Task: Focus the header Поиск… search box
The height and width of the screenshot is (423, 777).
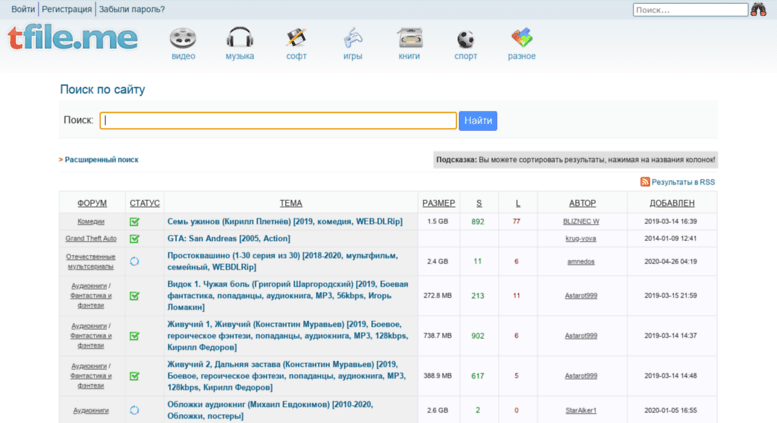Action: coord(690,9)
